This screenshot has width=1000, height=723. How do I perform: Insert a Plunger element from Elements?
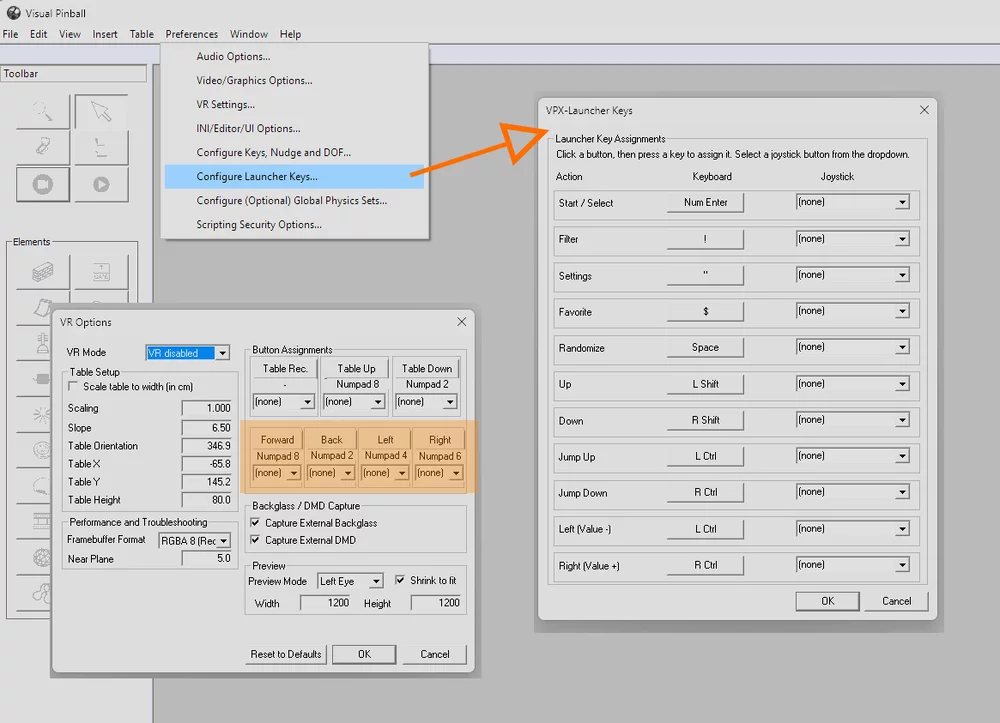click(x=42, y=344)
